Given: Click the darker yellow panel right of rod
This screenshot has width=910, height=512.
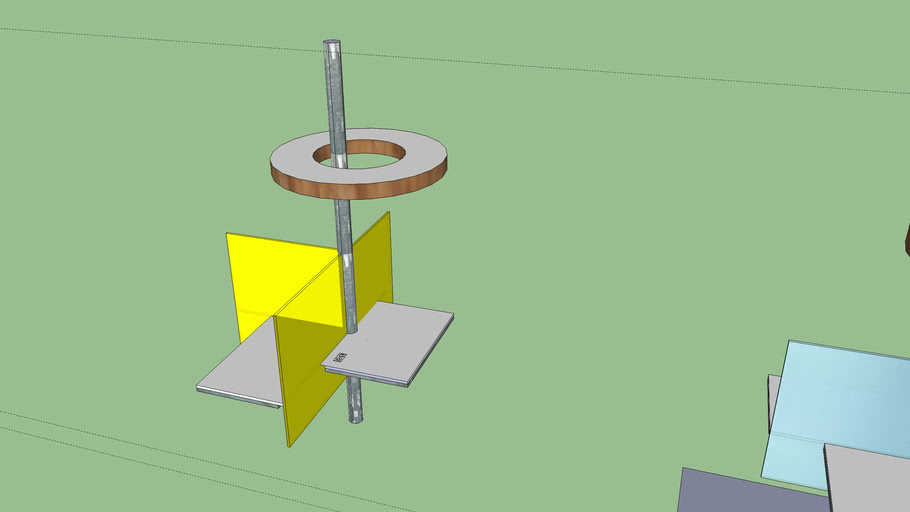Looking at the screenshot, I should point(375,265).
